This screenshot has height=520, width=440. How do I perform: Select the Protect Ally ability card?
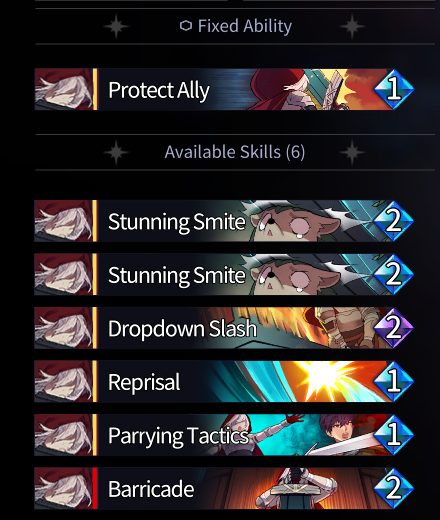pyautogui.click(x=224, y=89)
